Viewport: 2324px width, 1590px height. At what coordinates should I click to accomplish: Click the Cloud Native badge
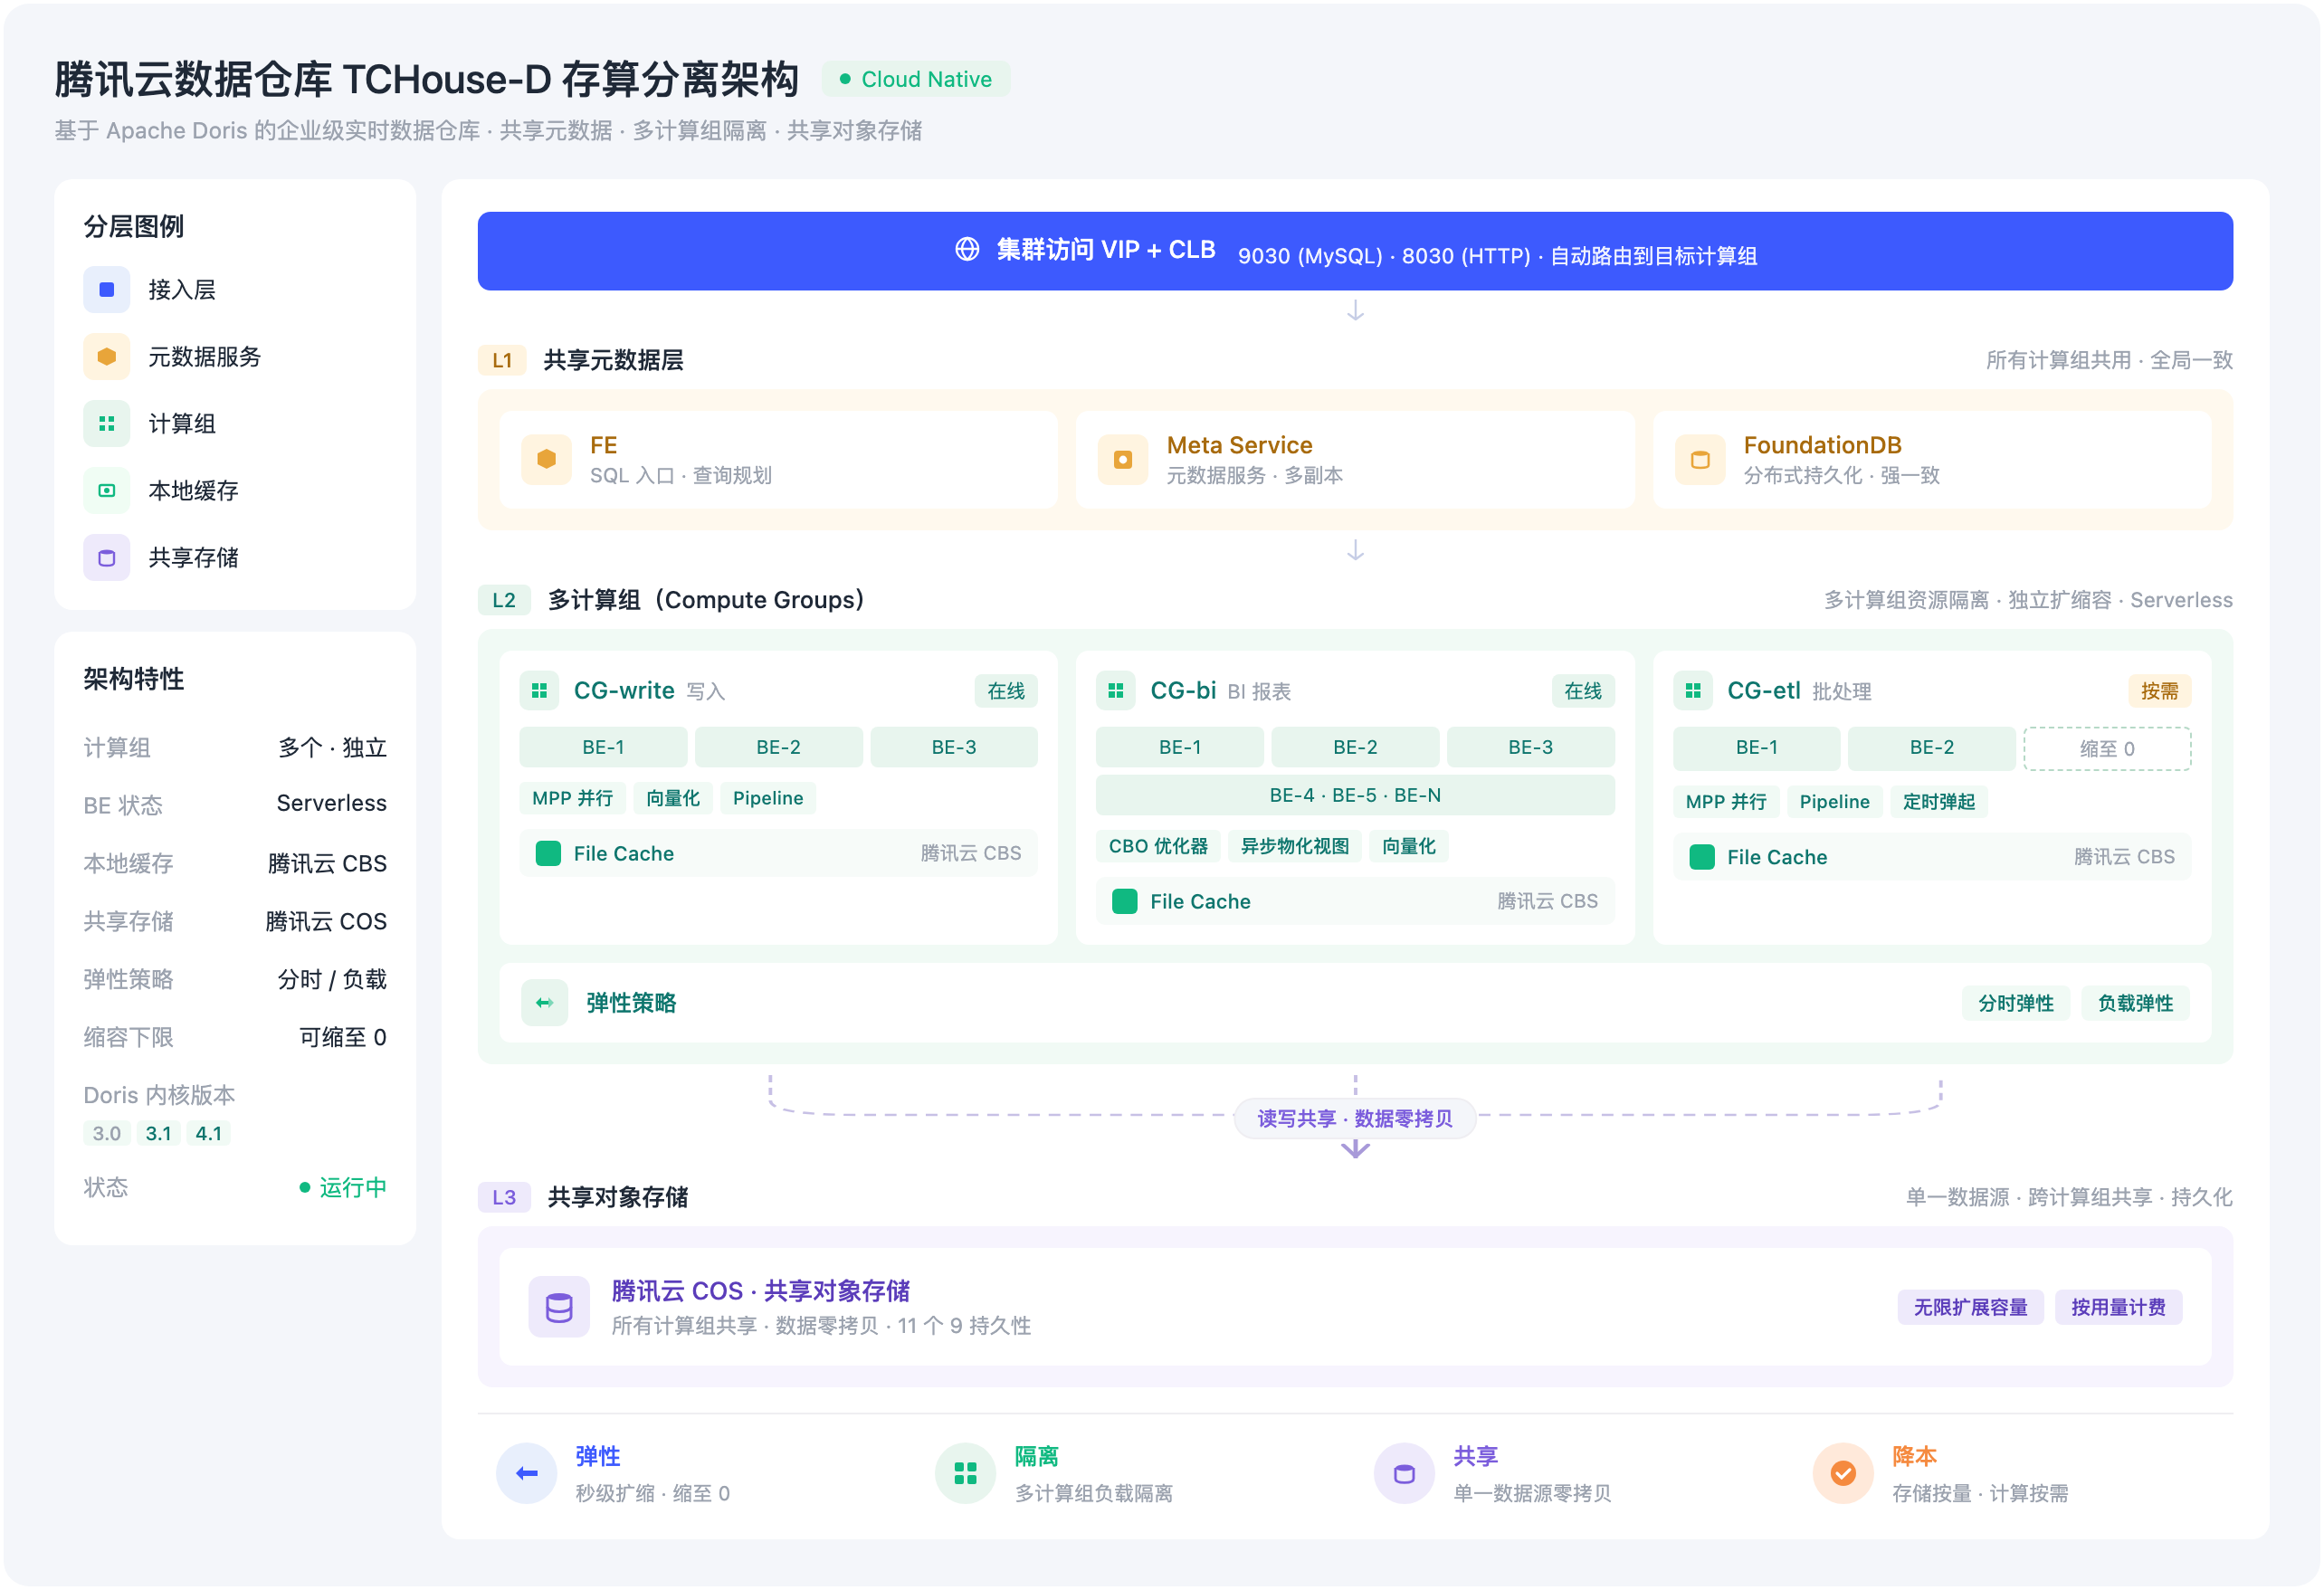pyautogui.click(x=916, y=79)
